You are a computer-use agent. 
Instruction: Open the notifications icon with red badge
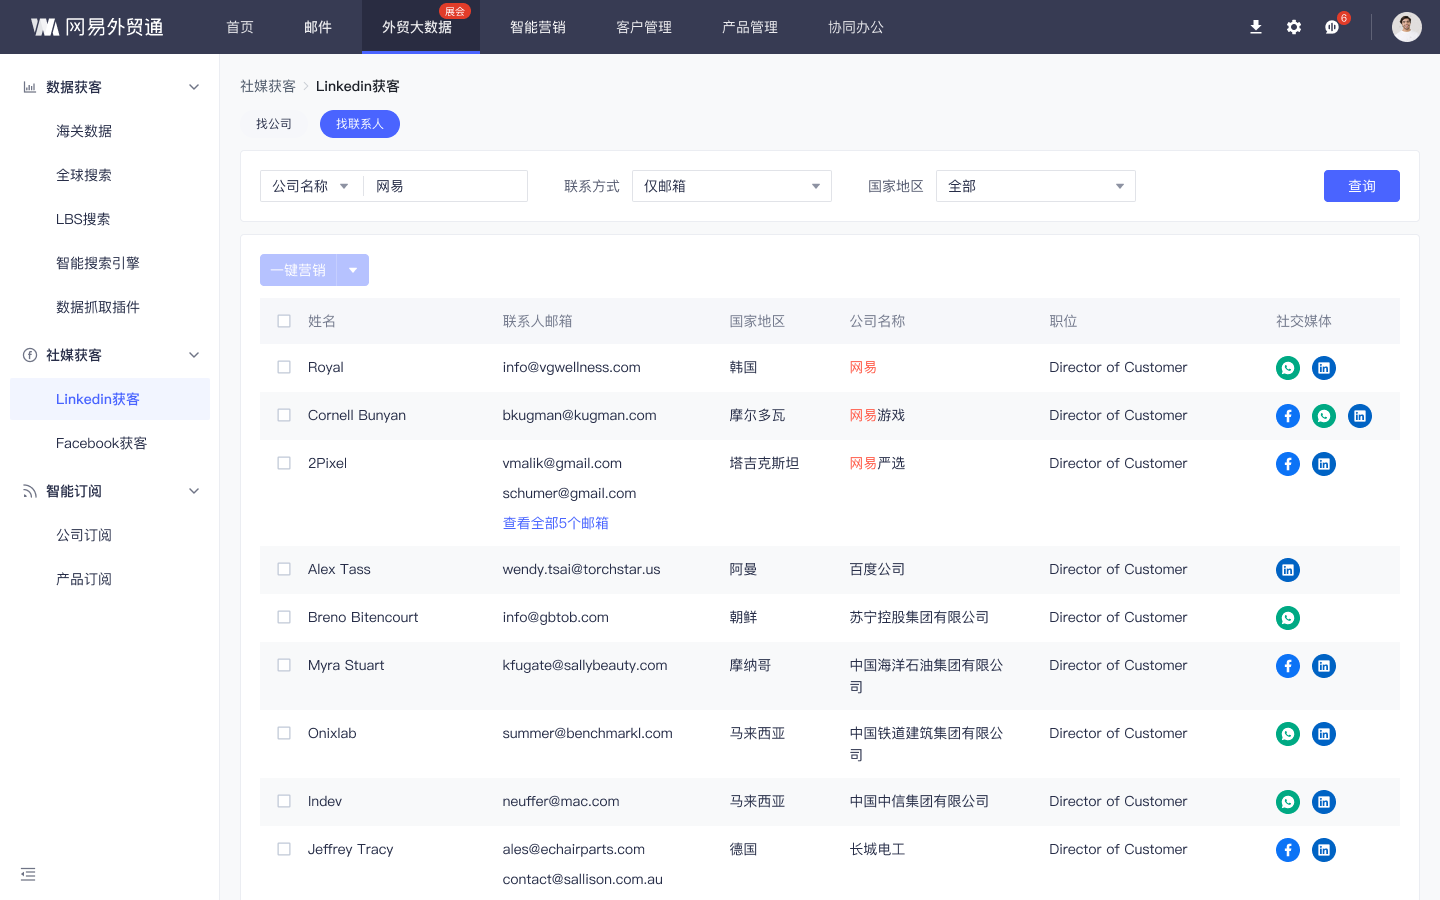pyautogui.click(x=1333, y=27)
